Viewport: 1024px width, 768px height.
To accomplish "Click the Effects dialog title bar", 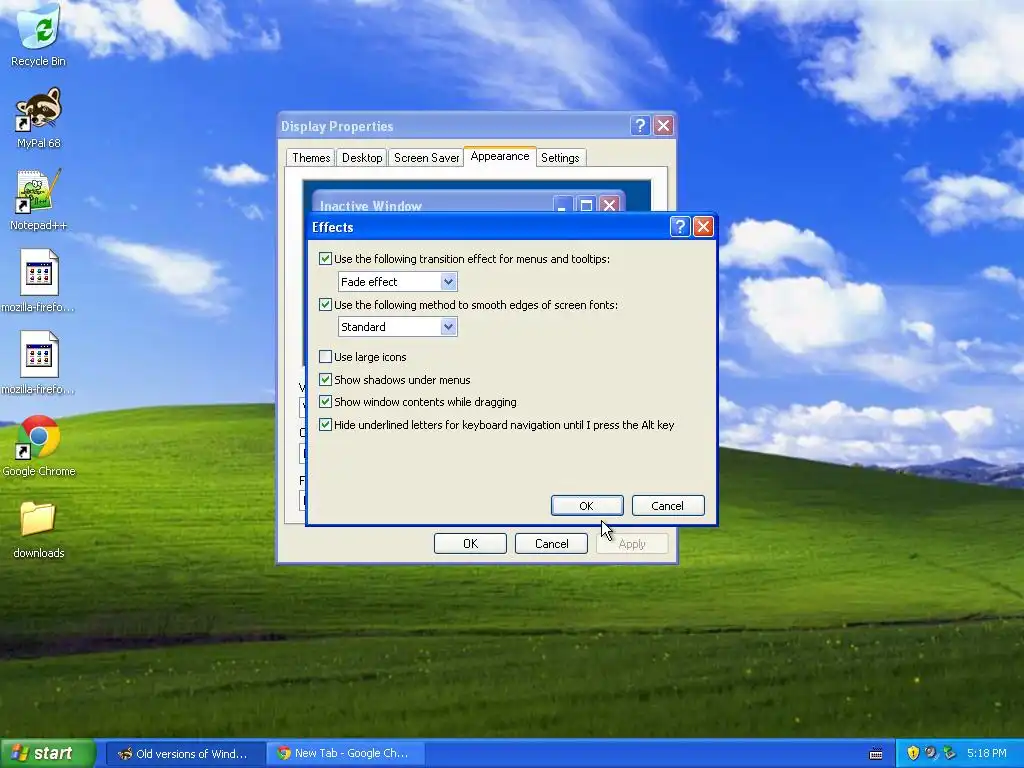I will [488, 227].
